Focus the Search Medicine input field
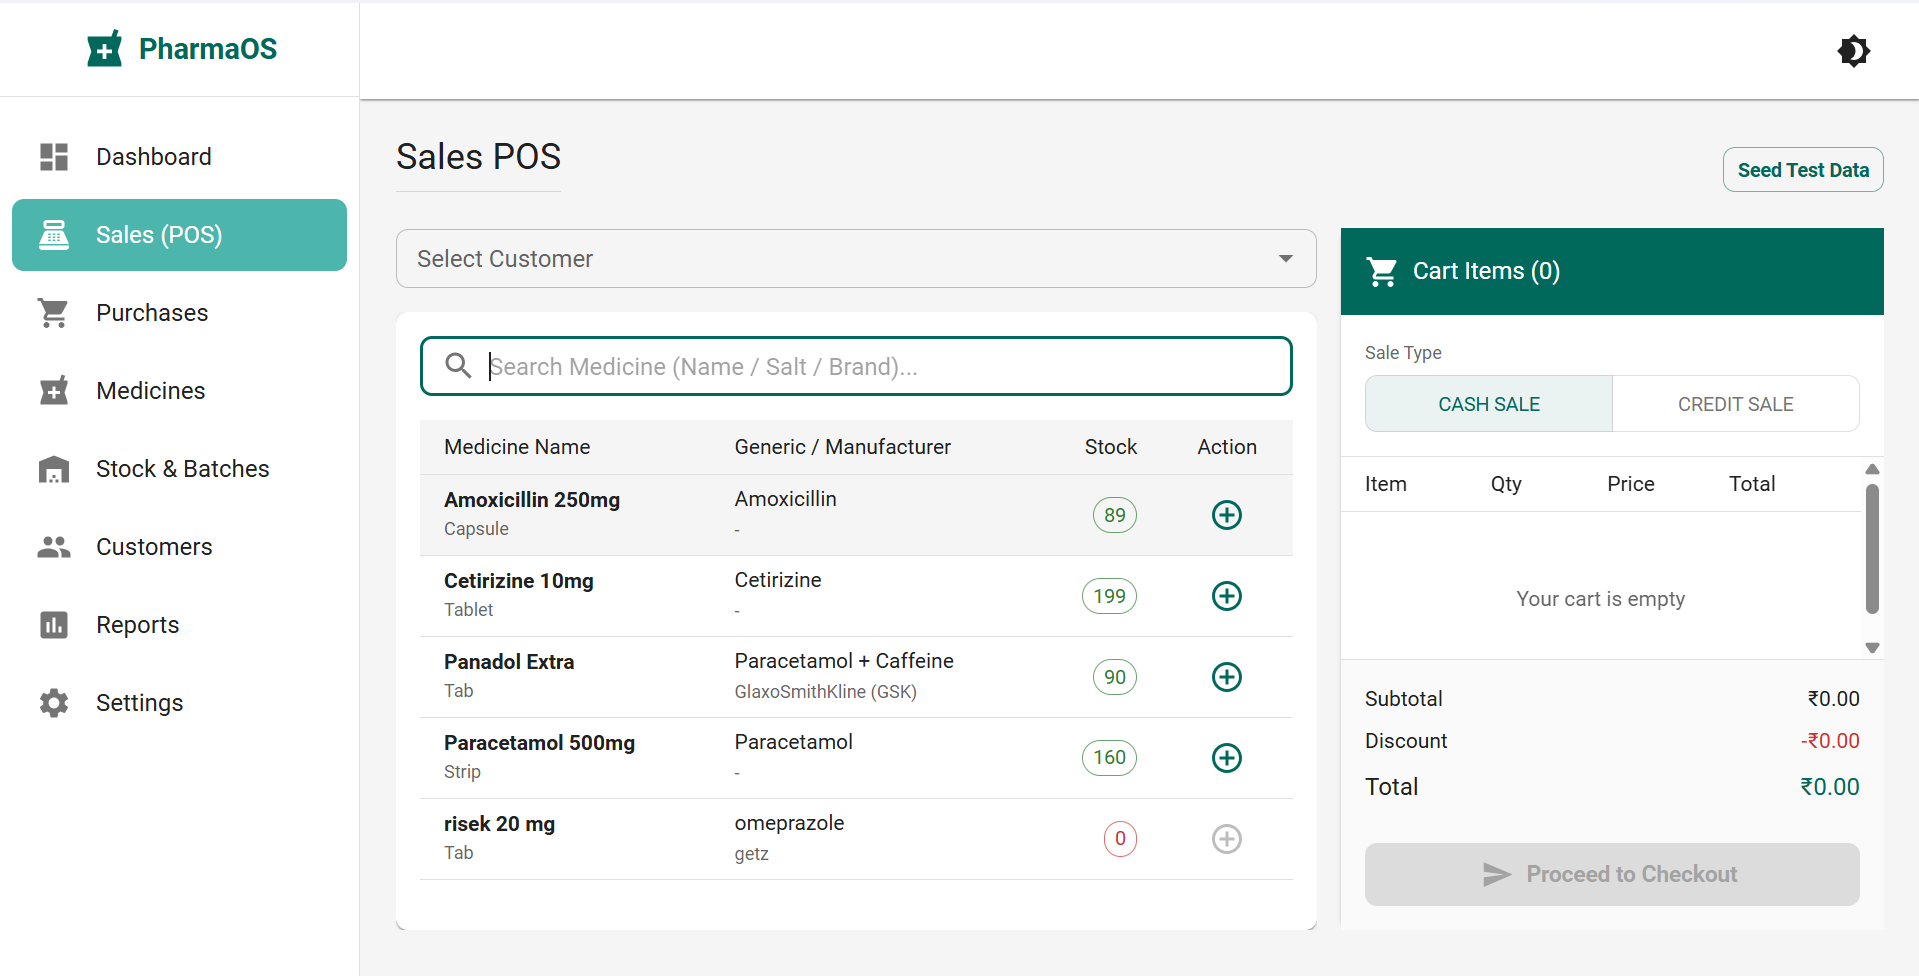The image size is (1919, 976). pos(880,367)
